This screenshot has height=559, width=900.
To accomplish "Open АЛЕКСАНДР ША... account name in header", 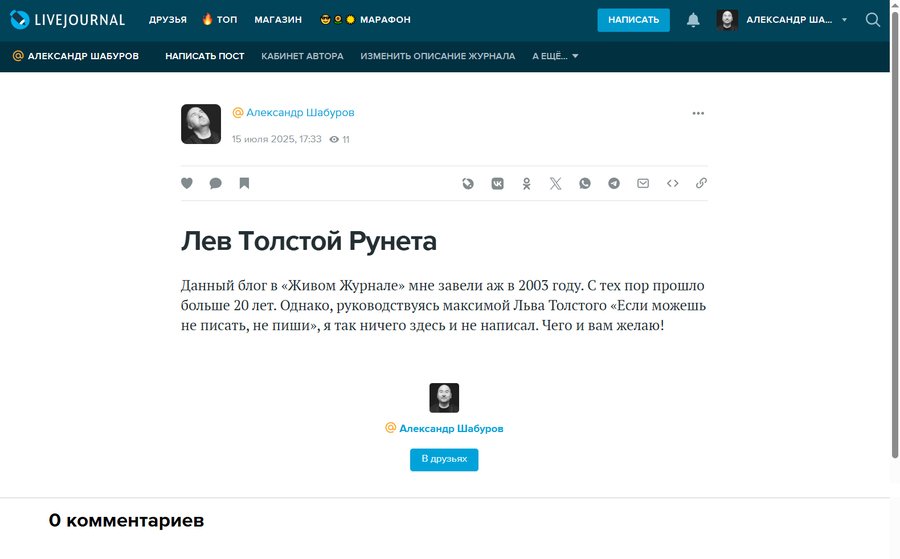I will (789, 20).
